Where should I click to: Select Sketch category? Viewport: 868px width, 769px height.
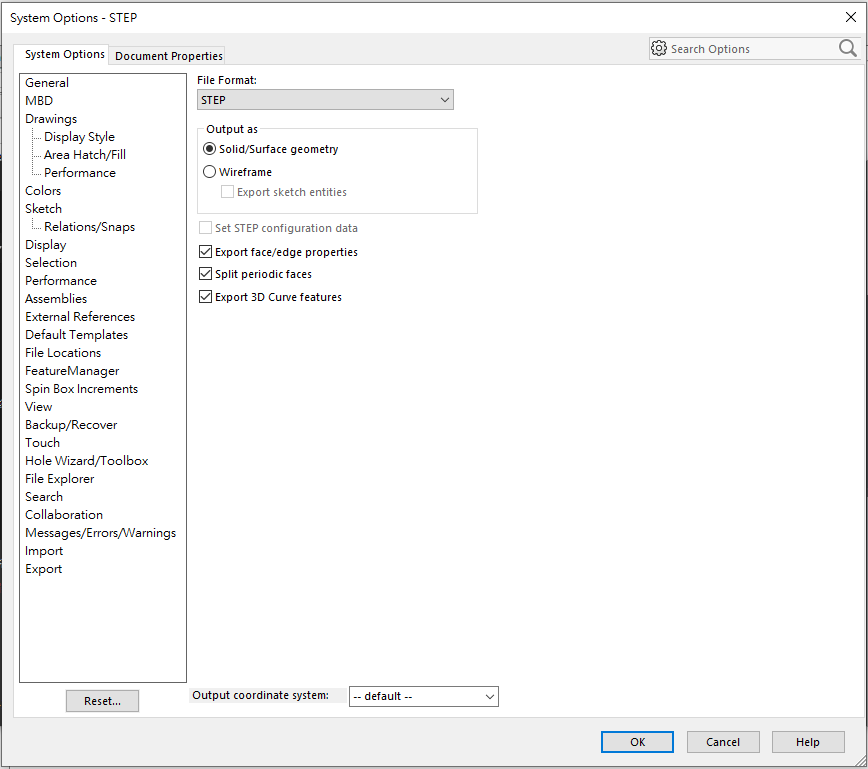tap(43, 209)
